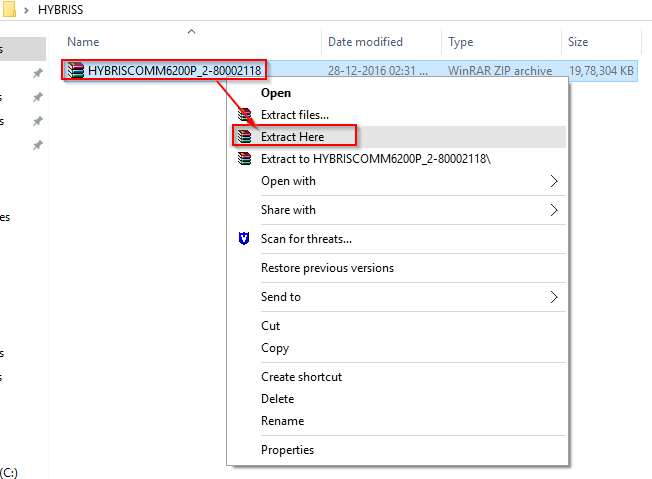Sort by Date modified column header
This screenshot has width=652, height=479.
coord(365,42)
